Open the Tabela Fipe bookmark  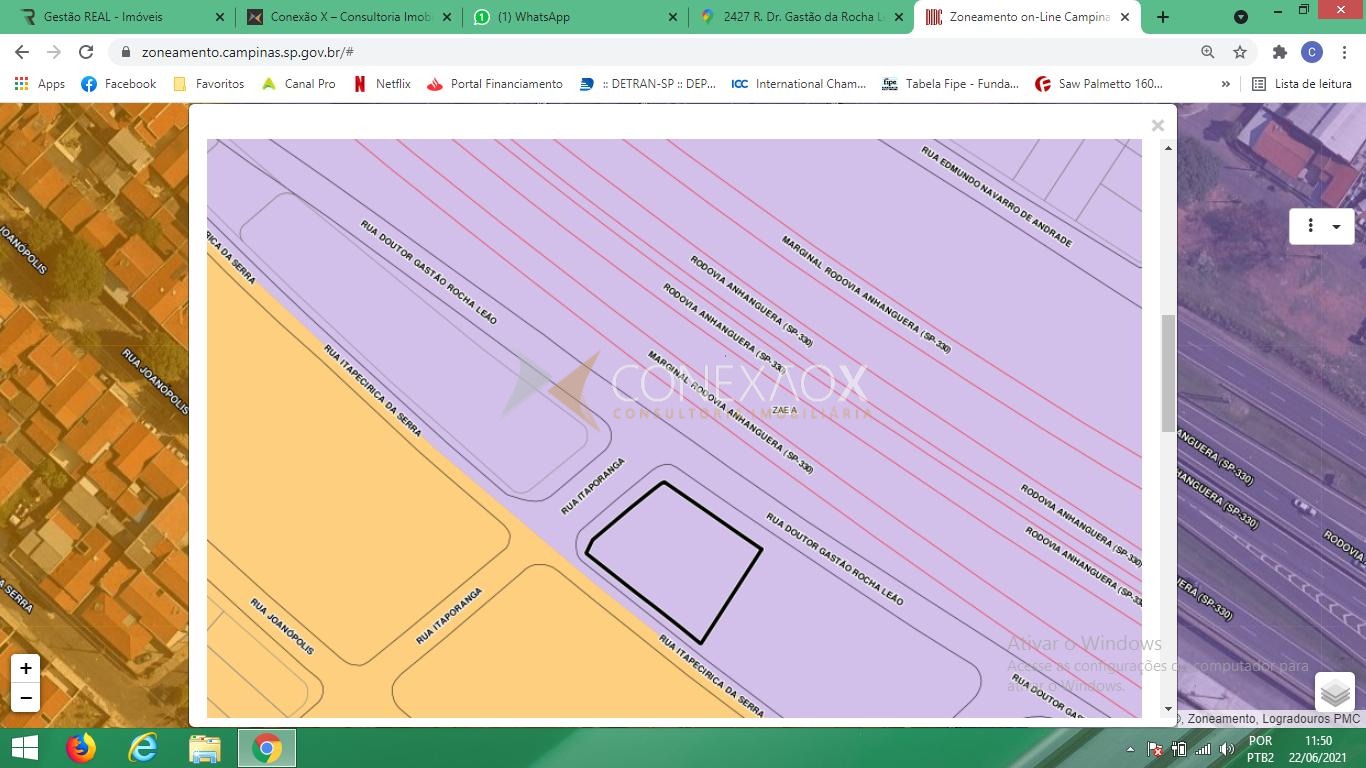950,84
